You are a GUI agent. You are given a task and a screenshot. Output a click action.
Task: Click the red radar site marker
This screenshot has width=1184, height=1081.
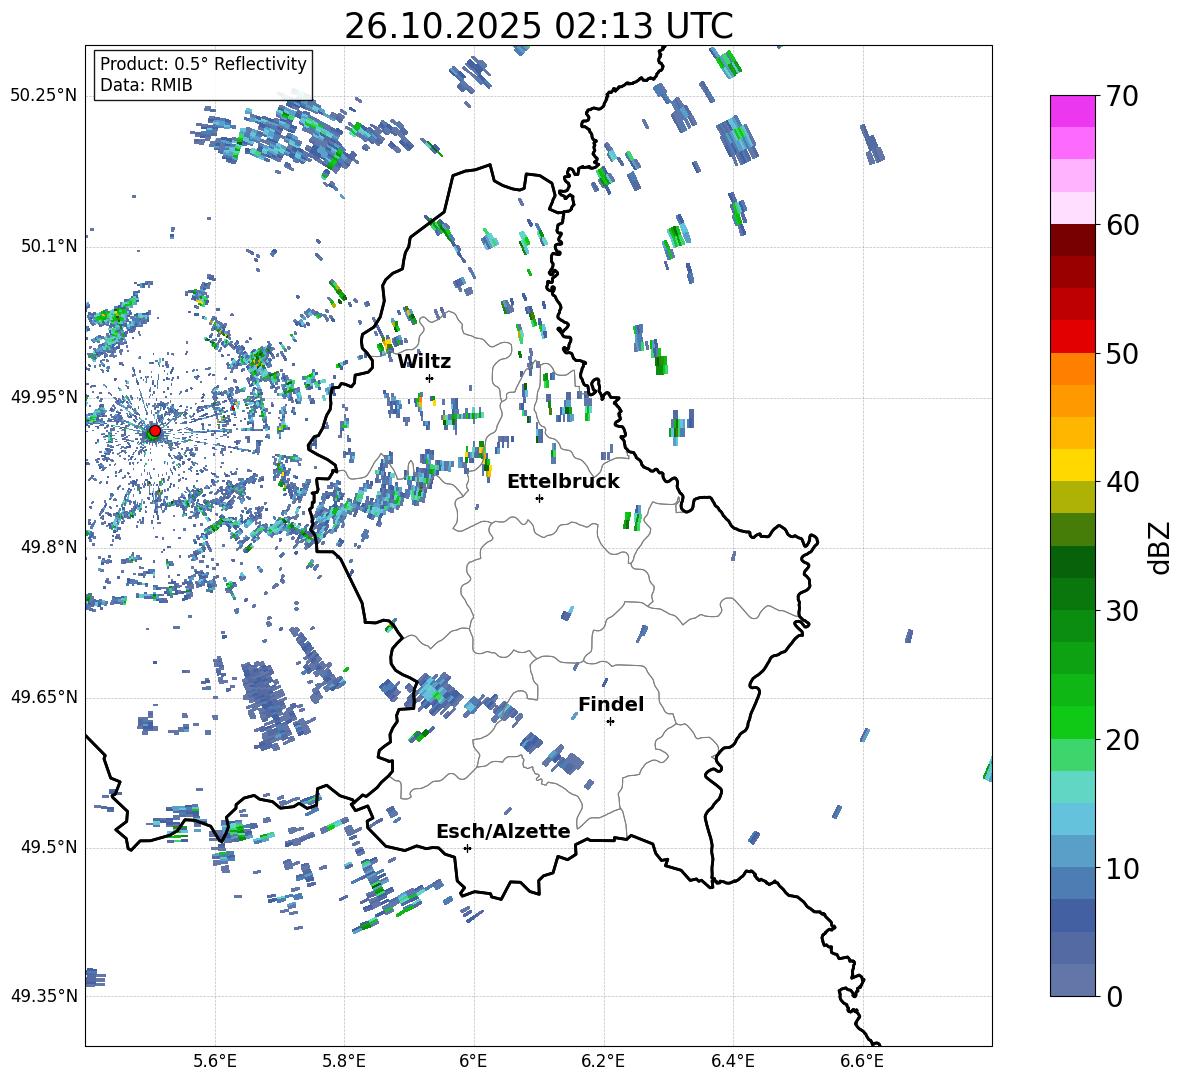154,431
